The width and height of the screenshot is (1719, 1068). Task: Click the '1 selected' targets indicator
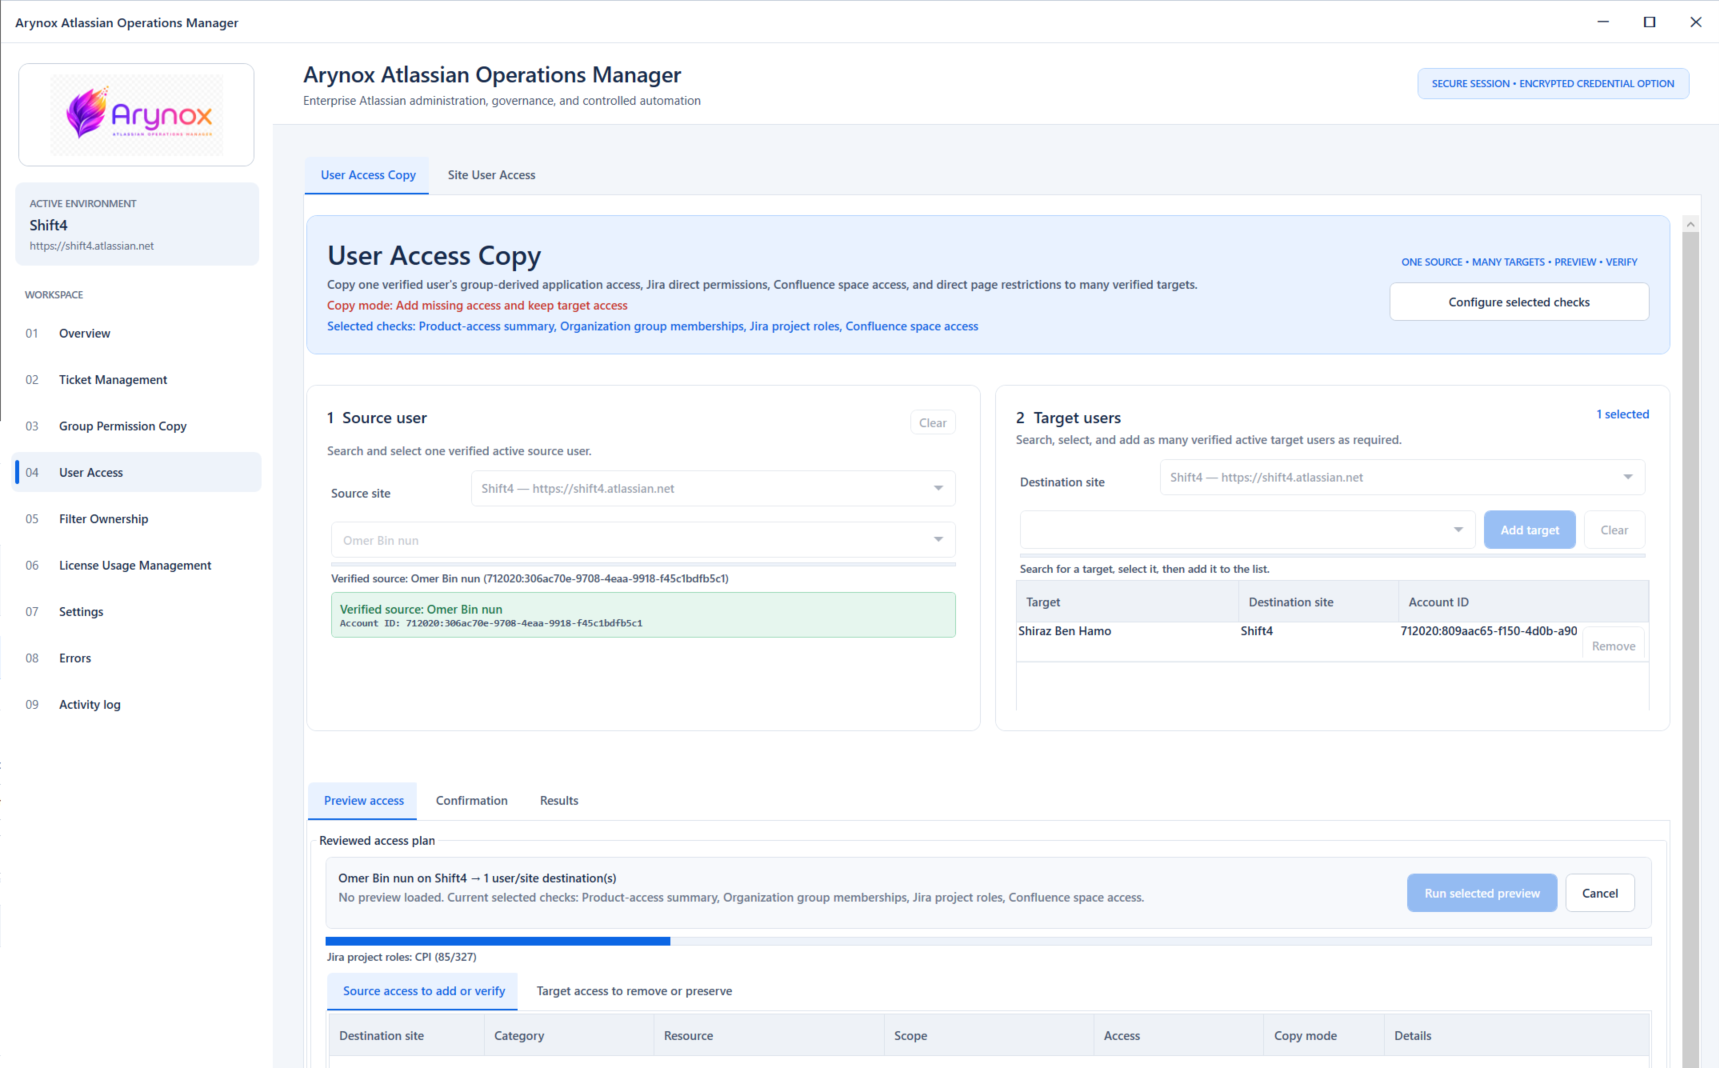tap(1622, 414)
